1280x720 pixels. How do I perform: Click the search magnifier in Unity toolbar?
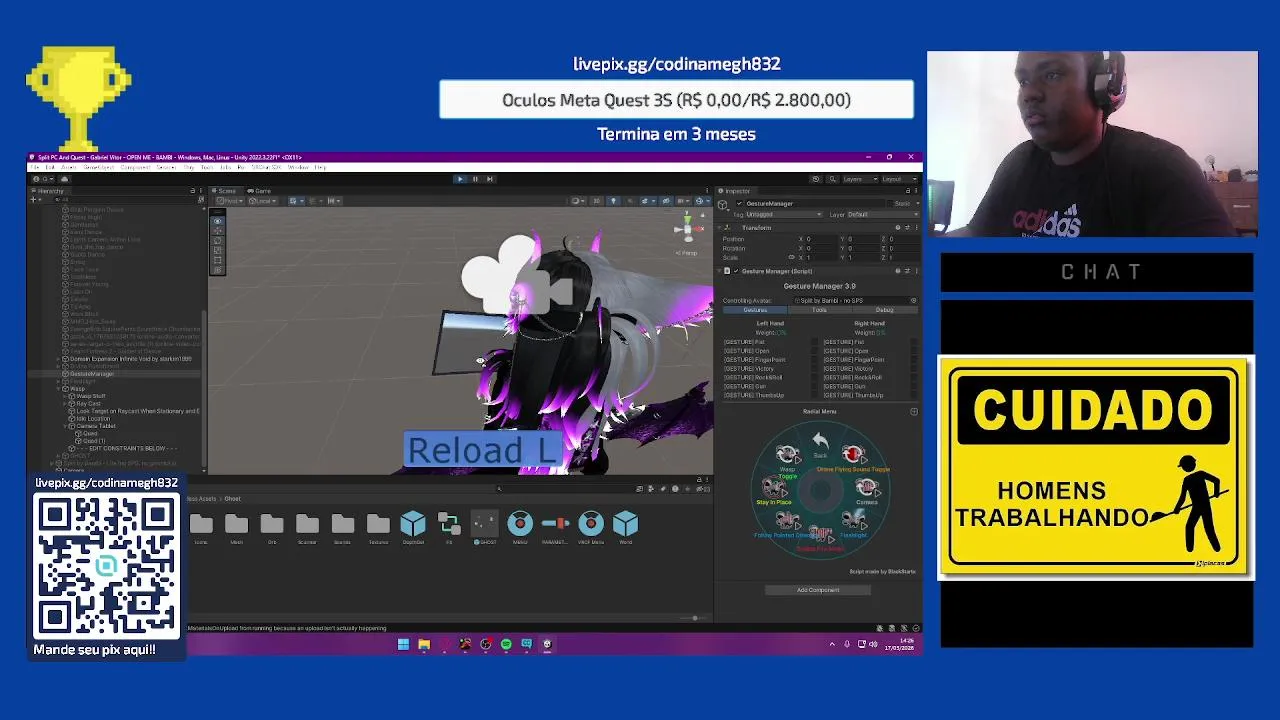pos(831,179)
